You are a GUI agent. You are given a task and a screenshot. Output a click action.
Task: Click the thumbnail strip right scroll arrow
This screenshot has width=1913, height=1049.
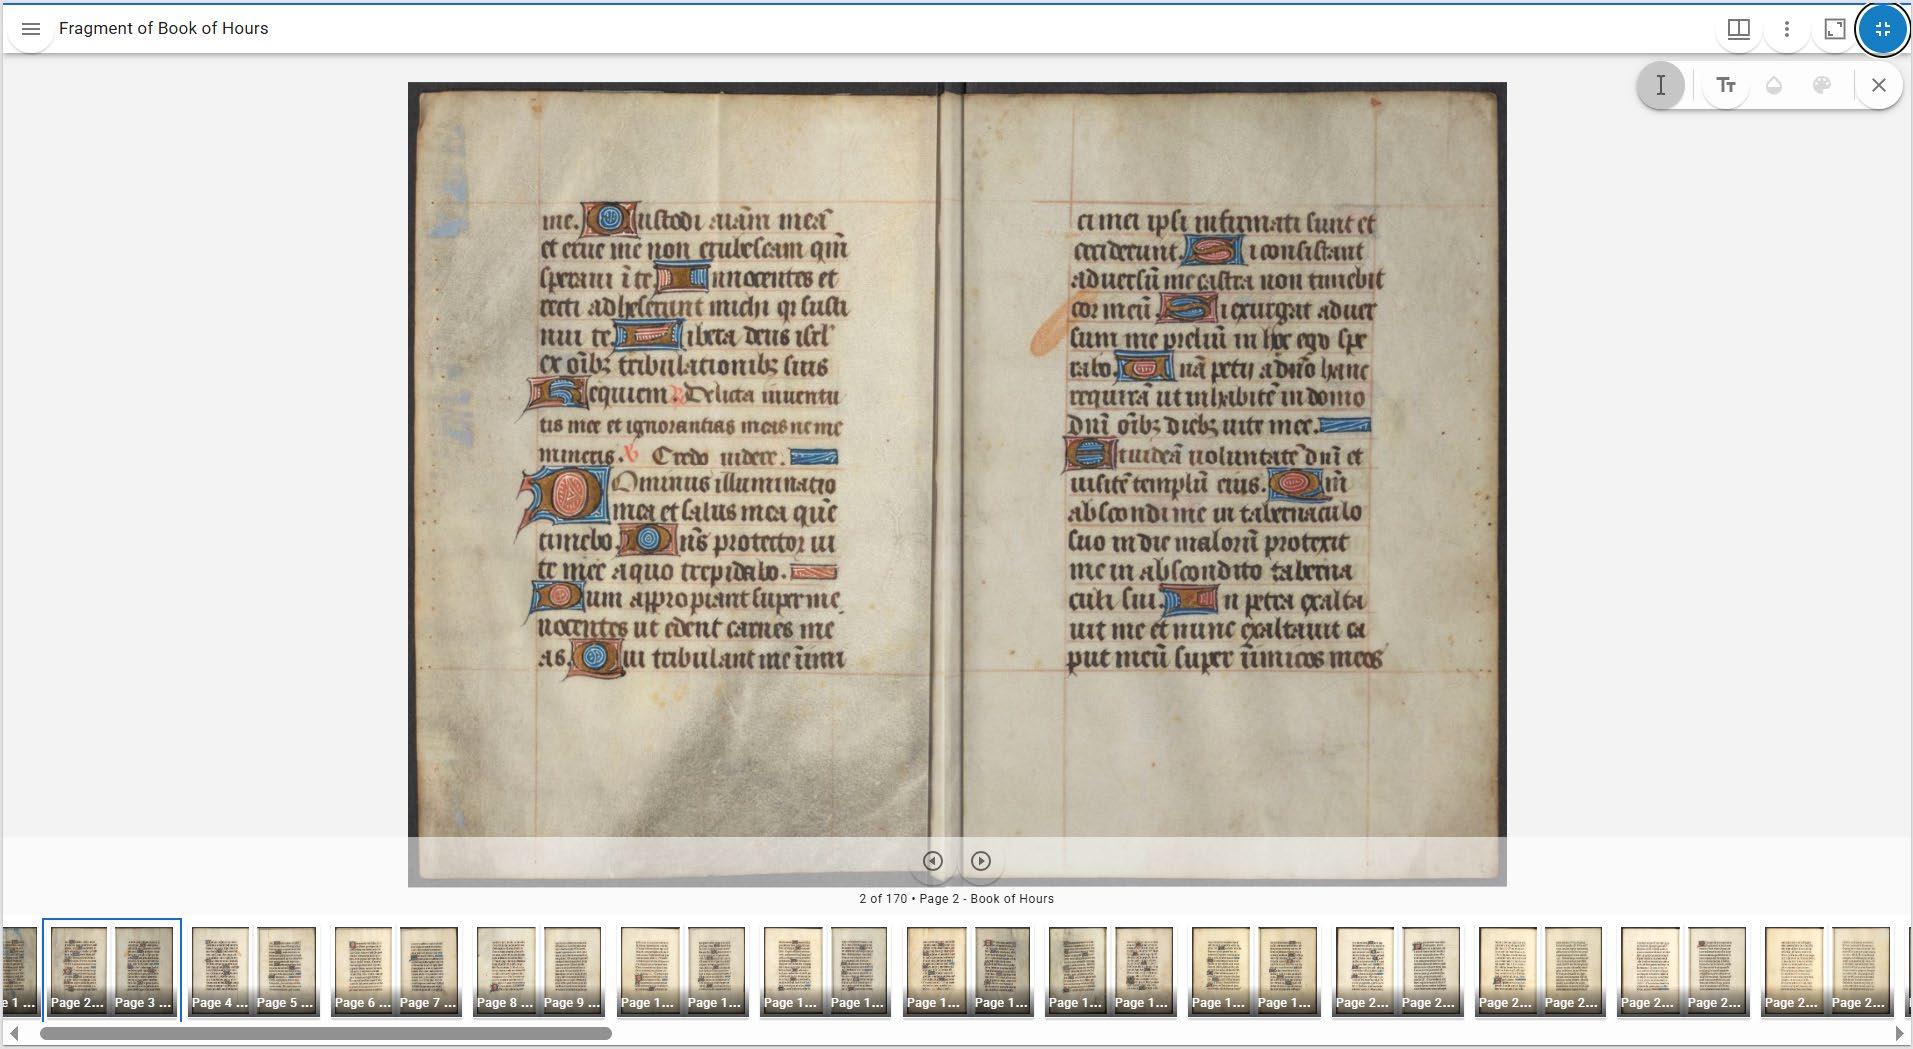[x=1899, y=1033]
